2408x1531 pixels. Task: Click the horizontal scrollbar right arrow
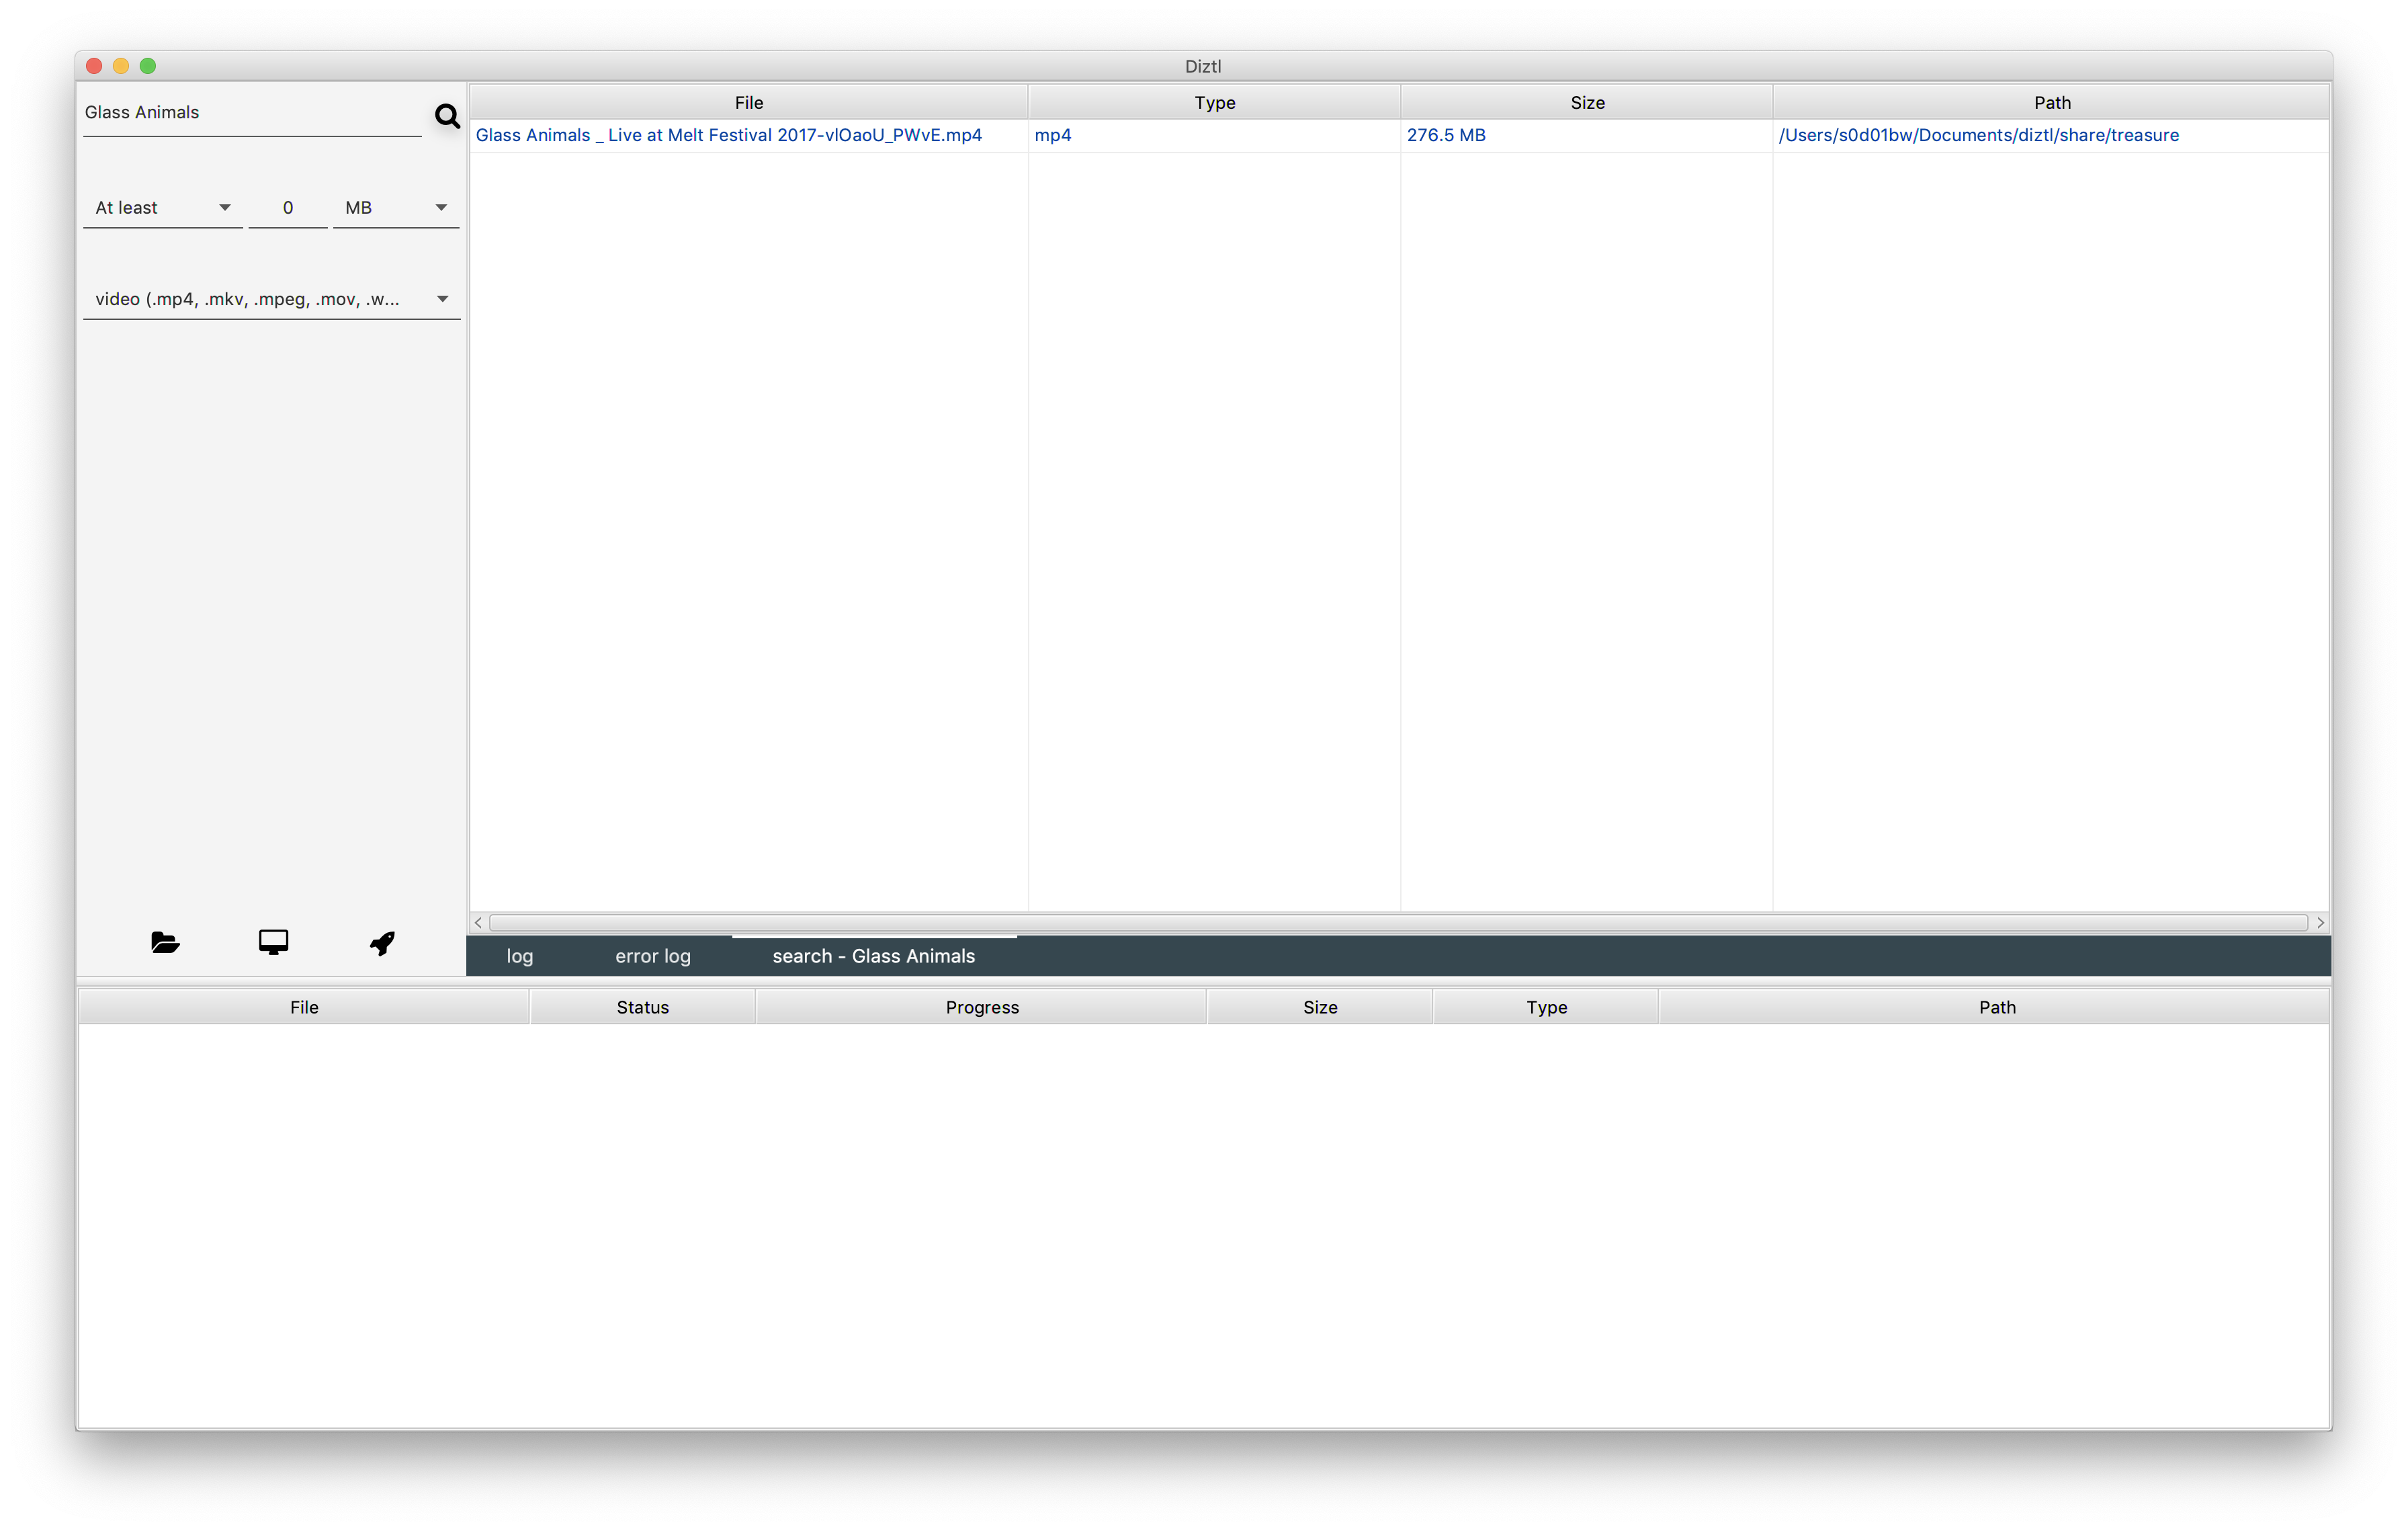2320,922
